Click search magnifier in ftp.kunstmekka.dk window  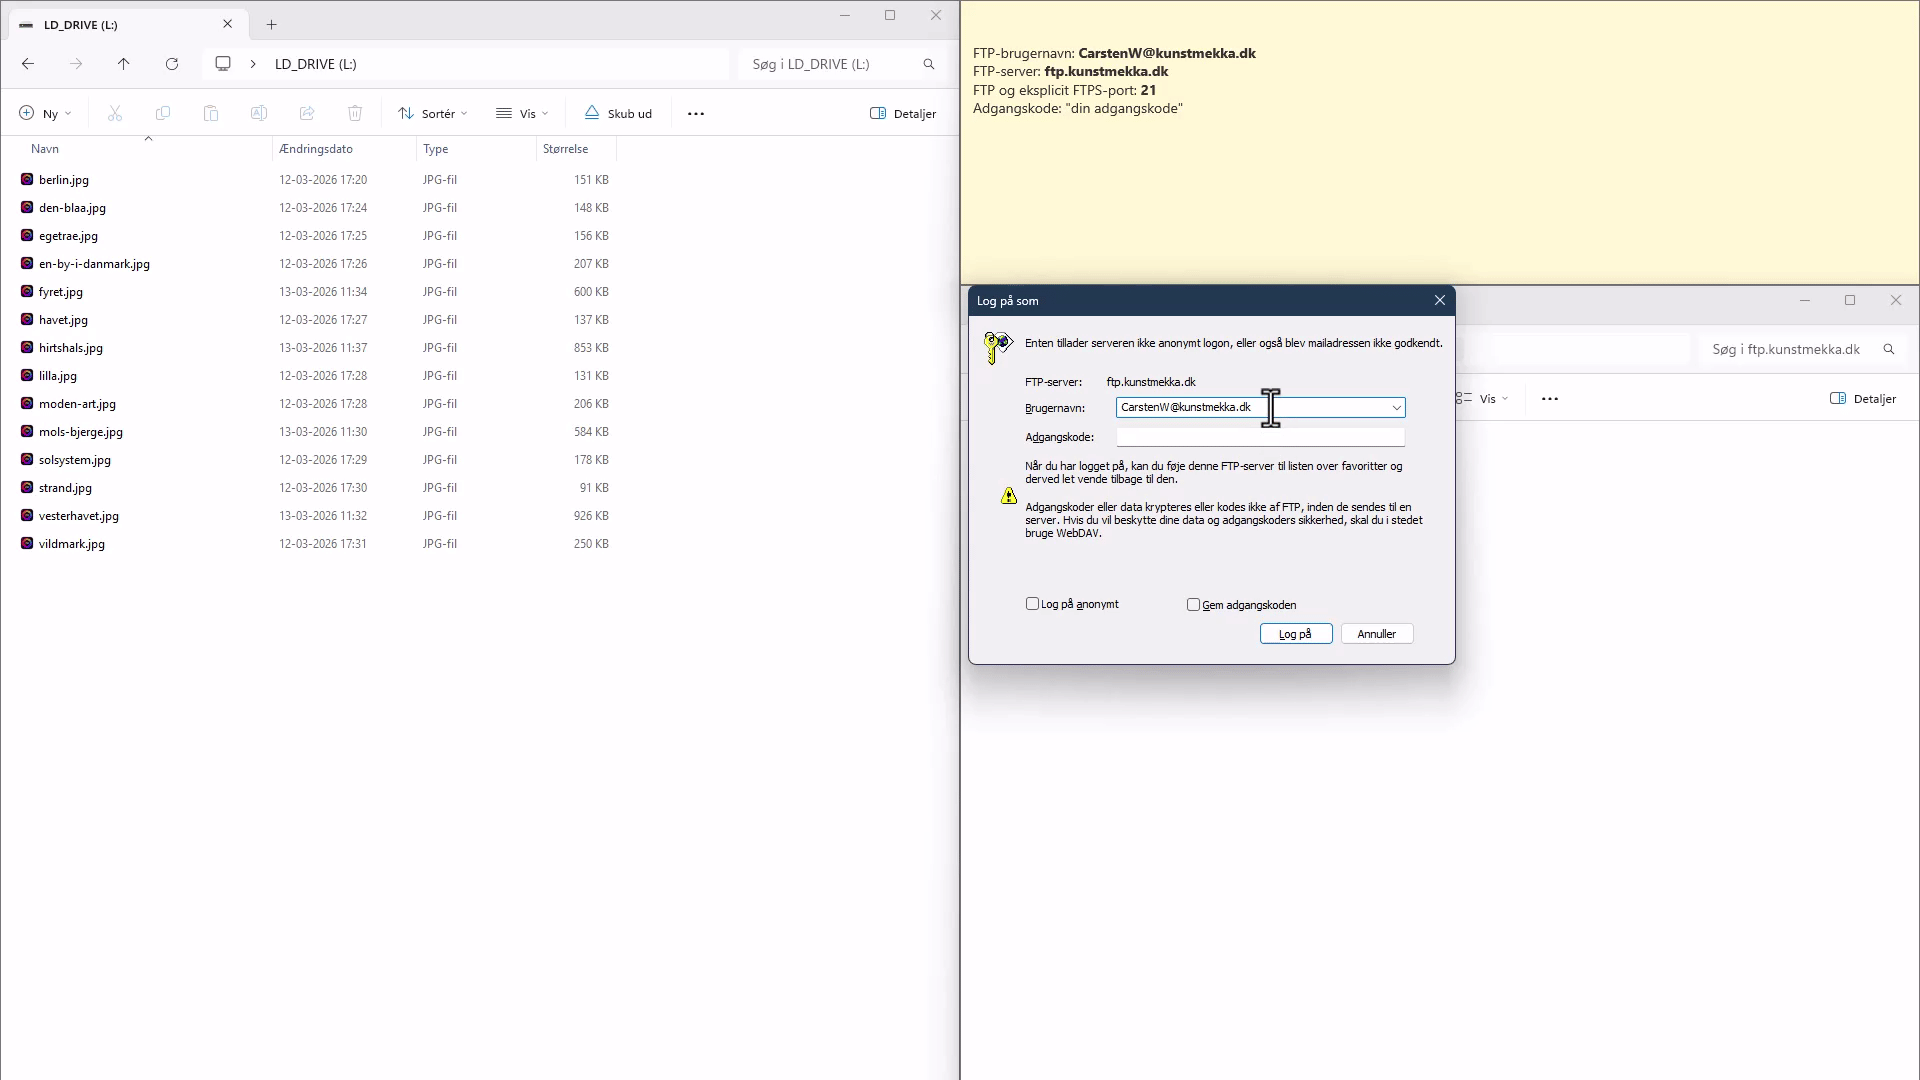click(1889, 349)
